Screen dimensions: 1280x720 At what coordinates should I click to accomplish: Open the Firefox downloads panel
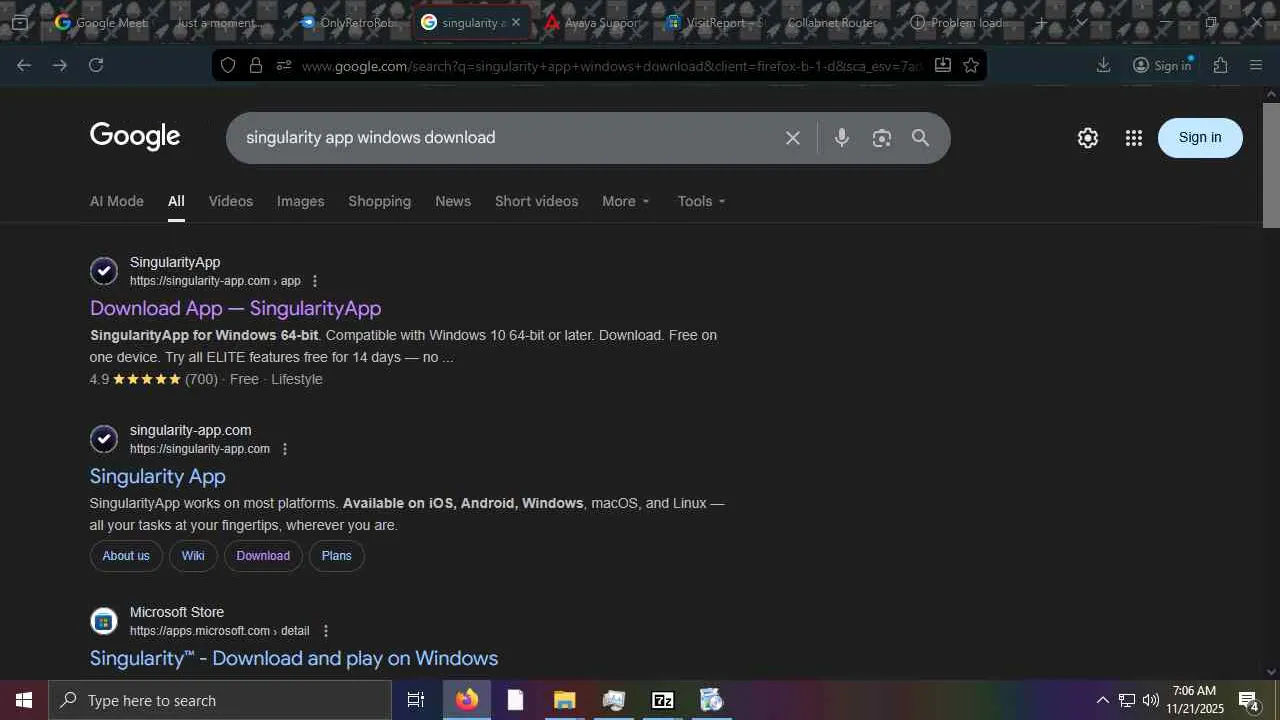tap(1103, 65)
